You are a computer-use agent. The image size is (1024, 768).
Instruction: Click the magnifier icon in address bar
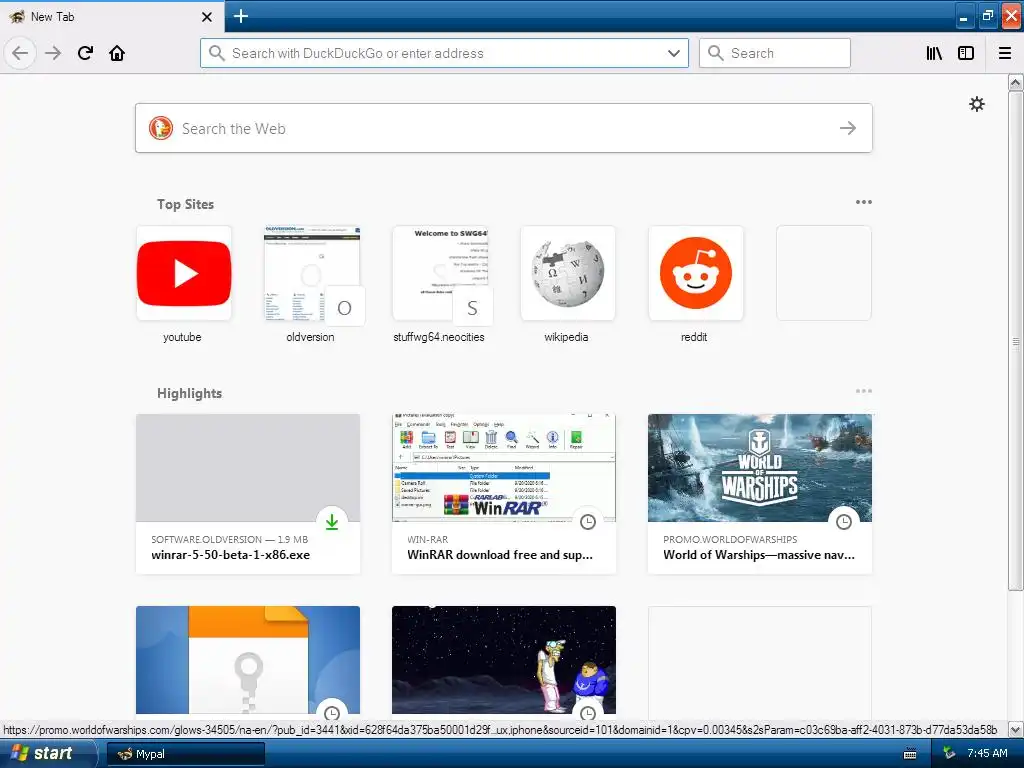point(216,53)
